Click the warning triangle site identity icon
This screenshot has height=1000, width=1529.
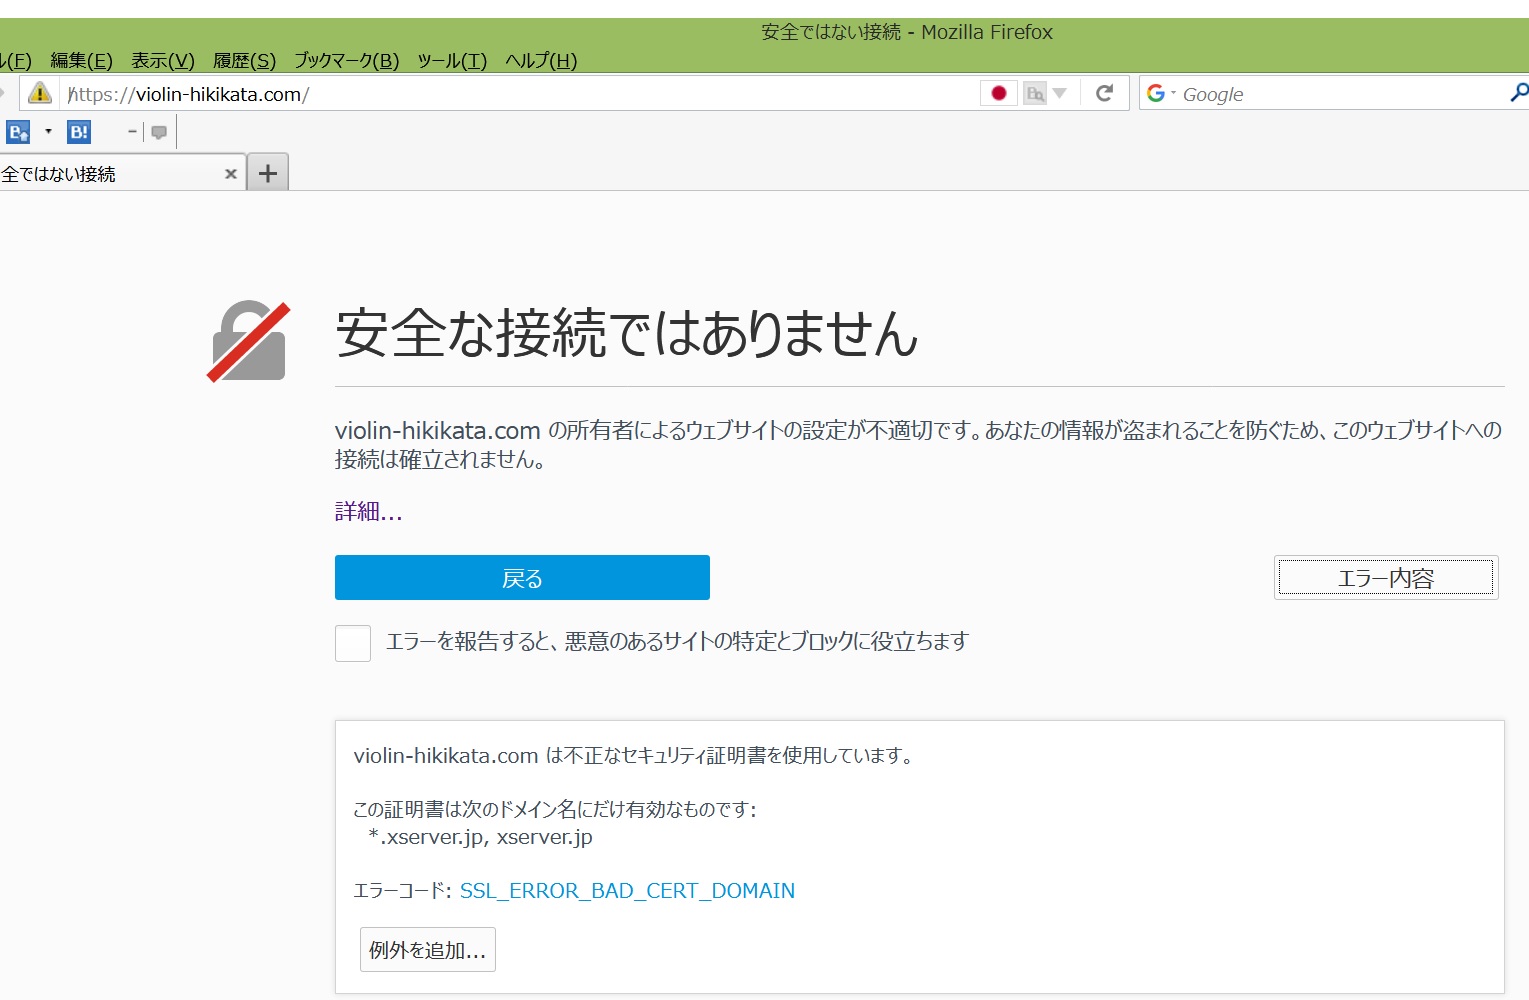click(x=40, y=94)
